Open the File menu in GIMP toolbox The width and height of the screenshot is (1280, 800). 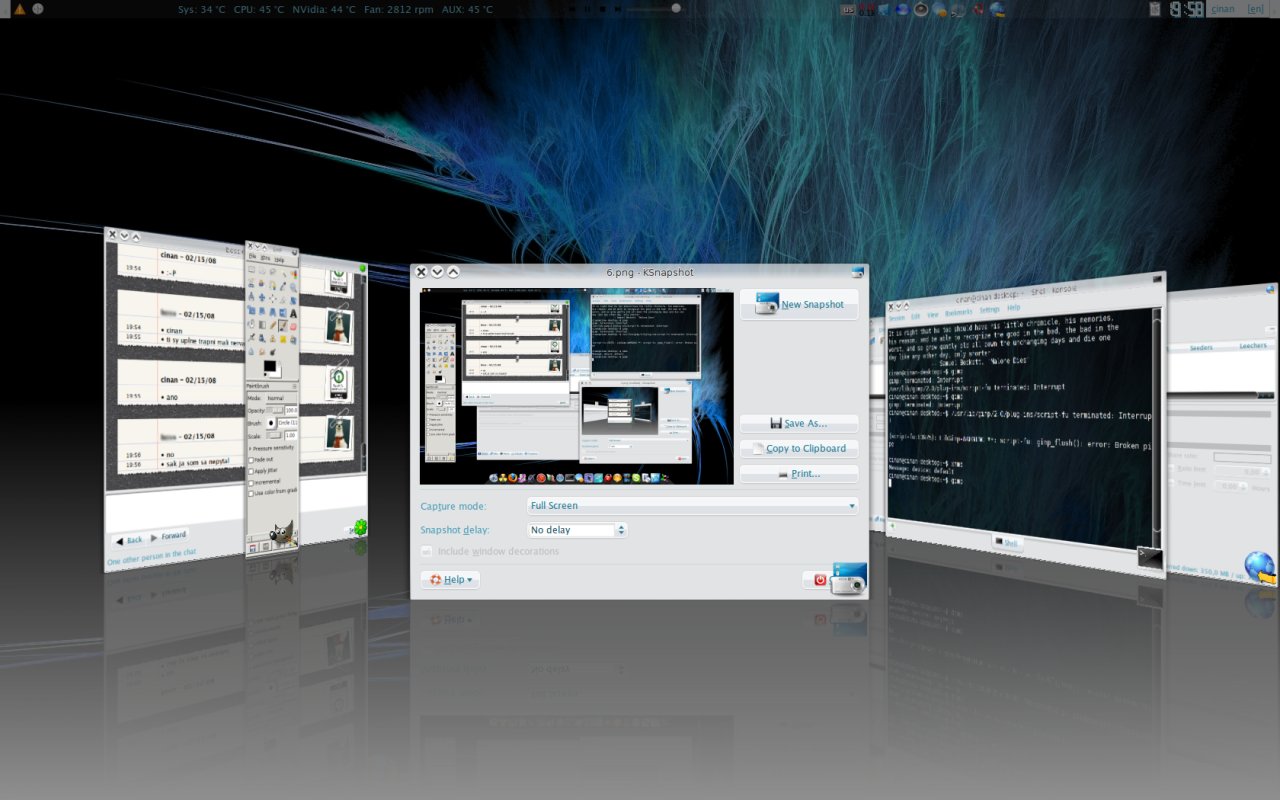click(252, 257)
